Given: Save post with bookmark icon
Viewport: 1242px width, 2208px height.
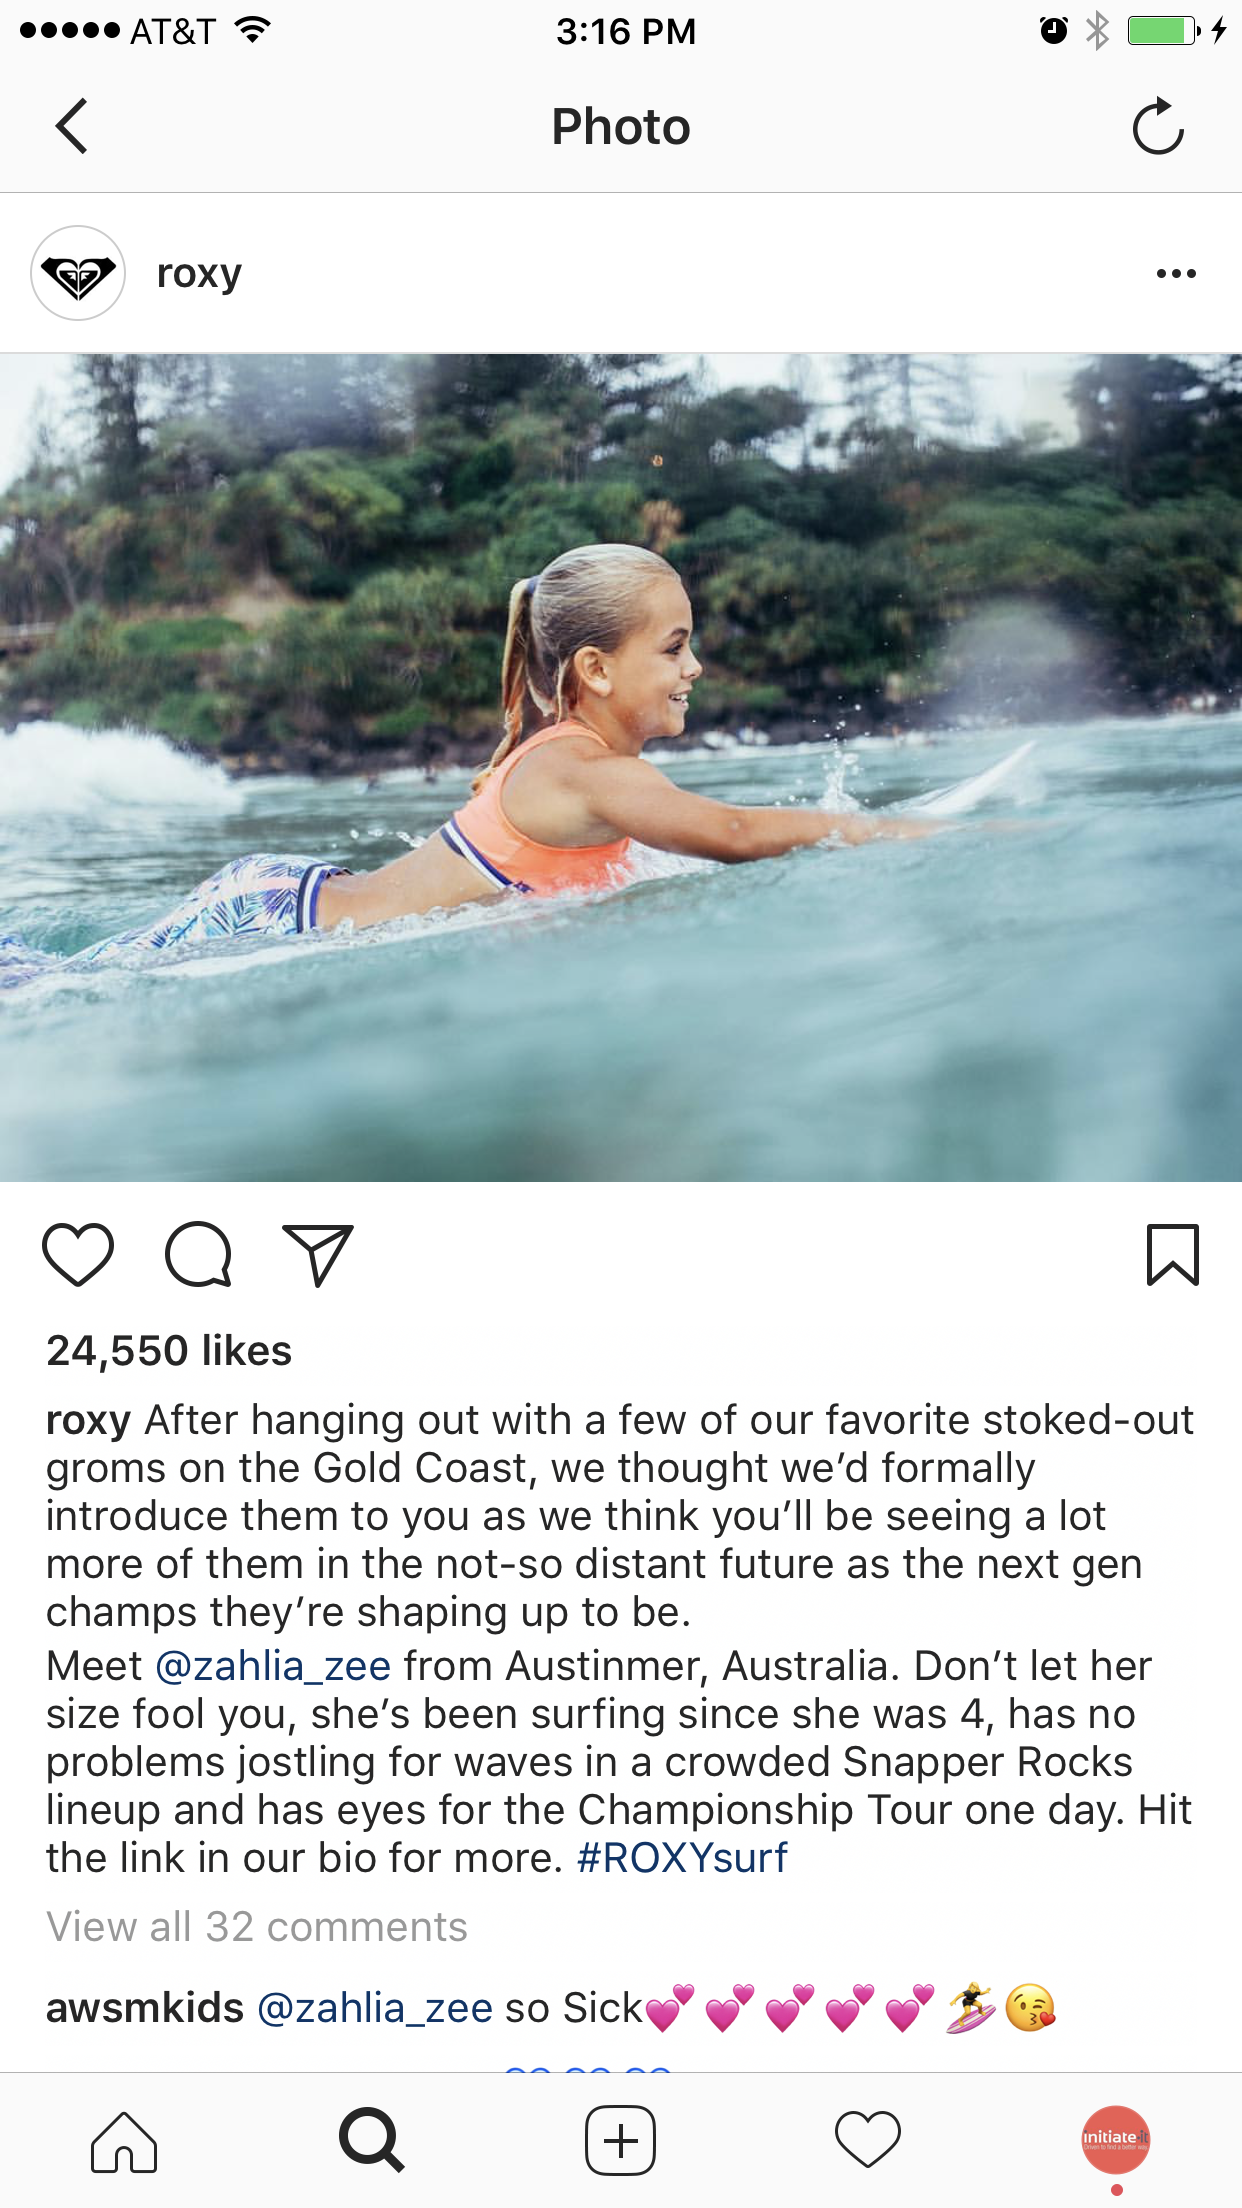Looking at the screenshot, I should 1172,1254.
